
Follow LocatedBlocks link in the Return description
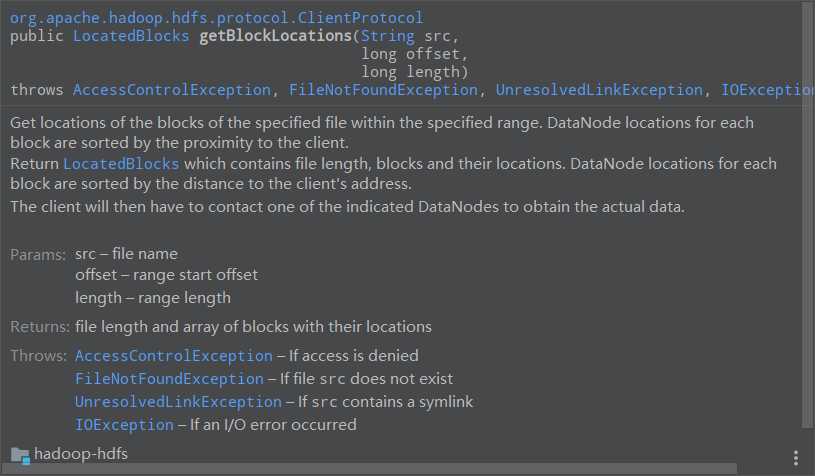[121, 164]
